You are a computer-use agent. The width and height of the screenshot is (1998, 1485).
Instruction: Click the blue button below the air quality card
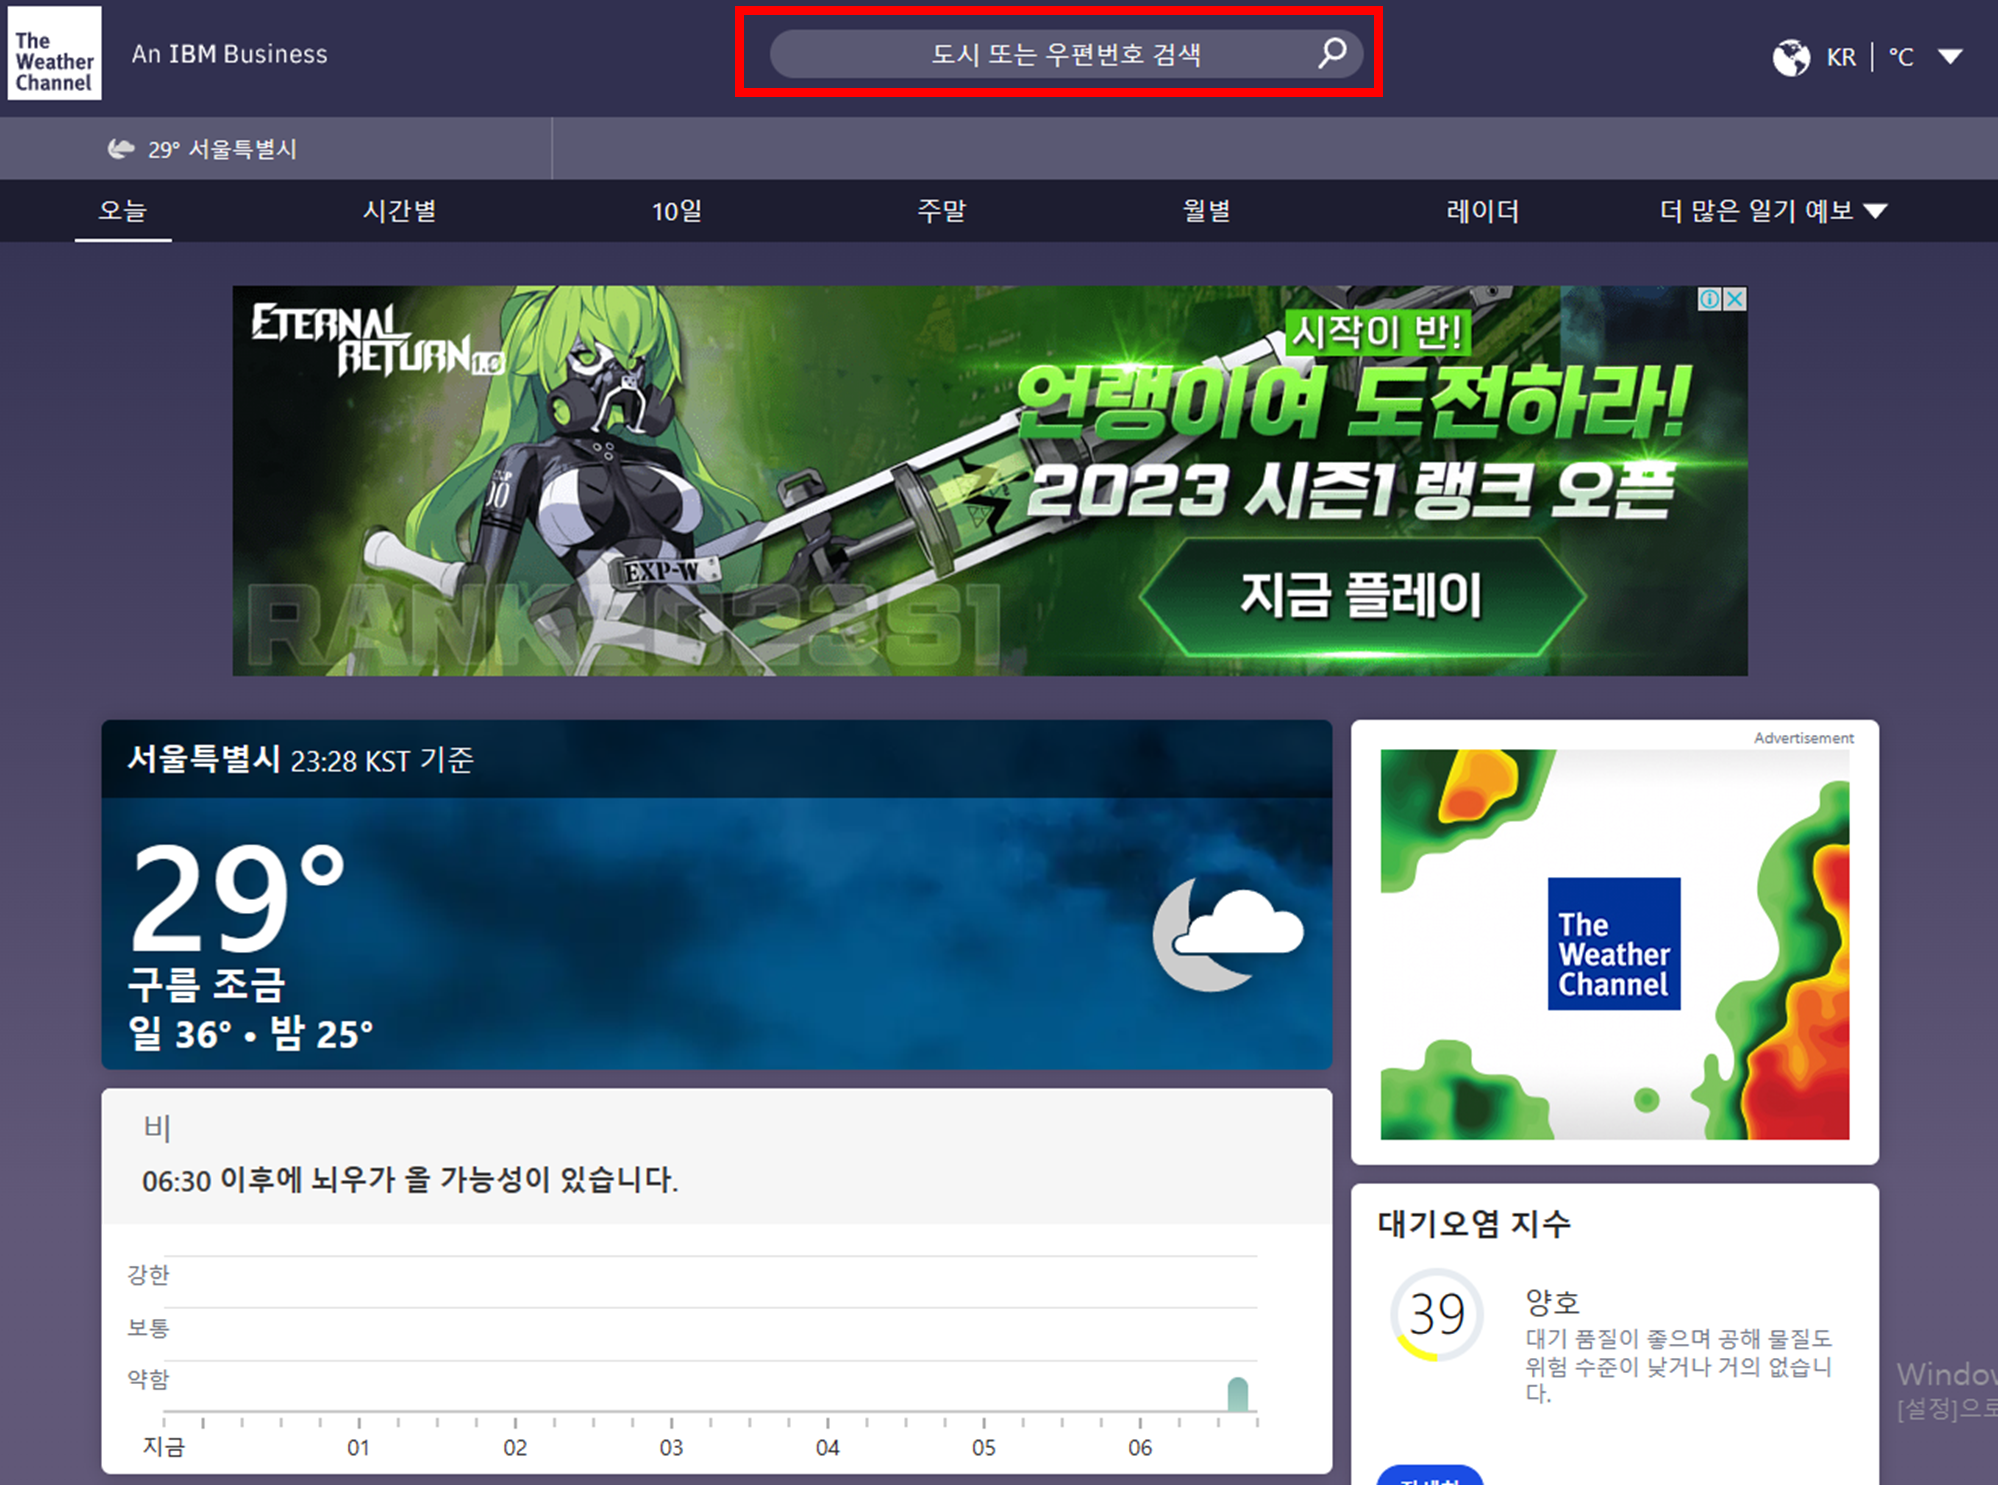[1430, 1475]
